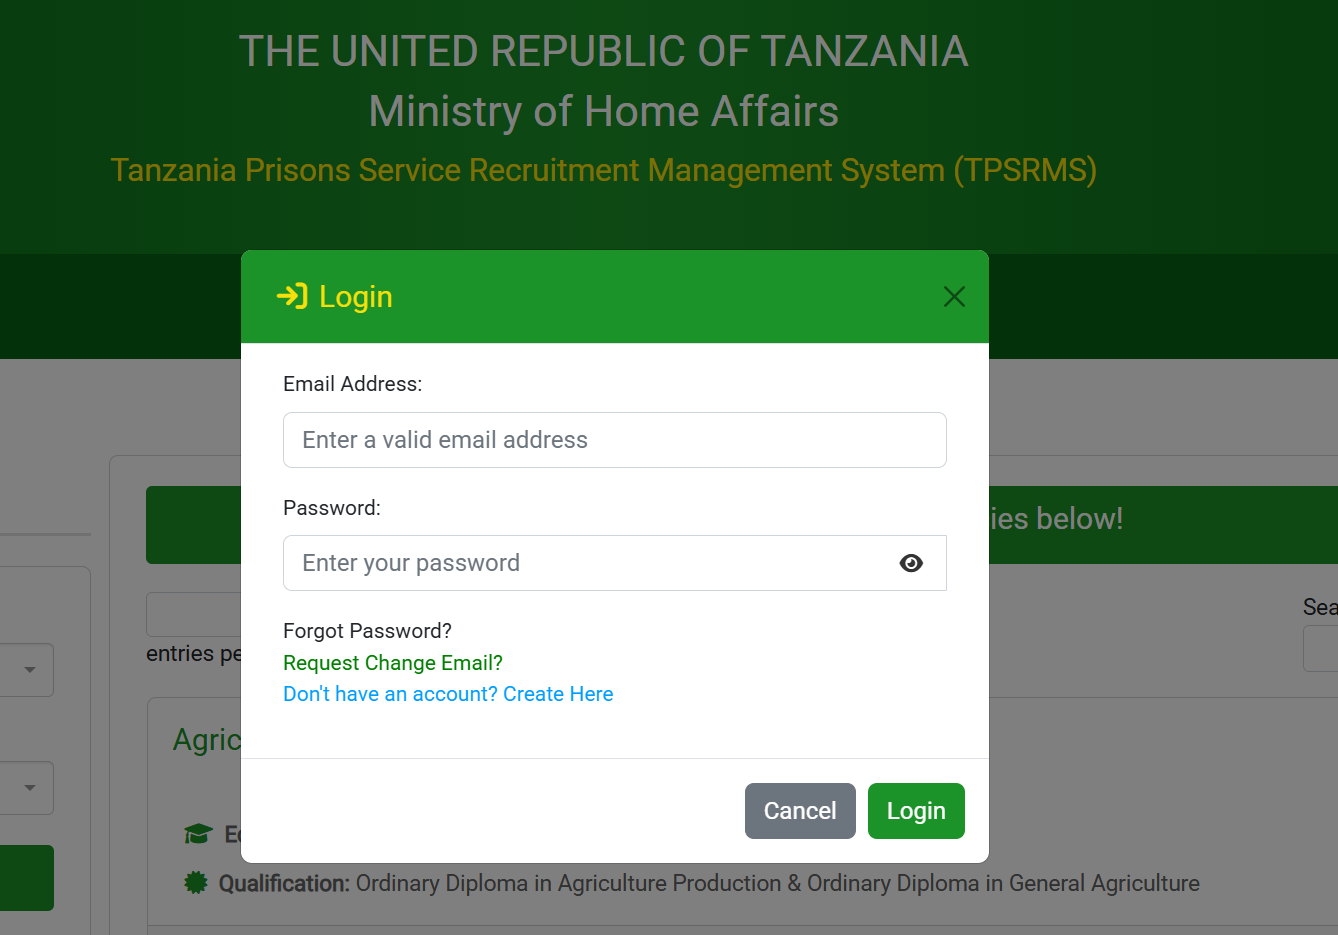Screen dimensions: 1338x935
Task: Click the TPSRMS system title text
Action: (x=603, y=170)
